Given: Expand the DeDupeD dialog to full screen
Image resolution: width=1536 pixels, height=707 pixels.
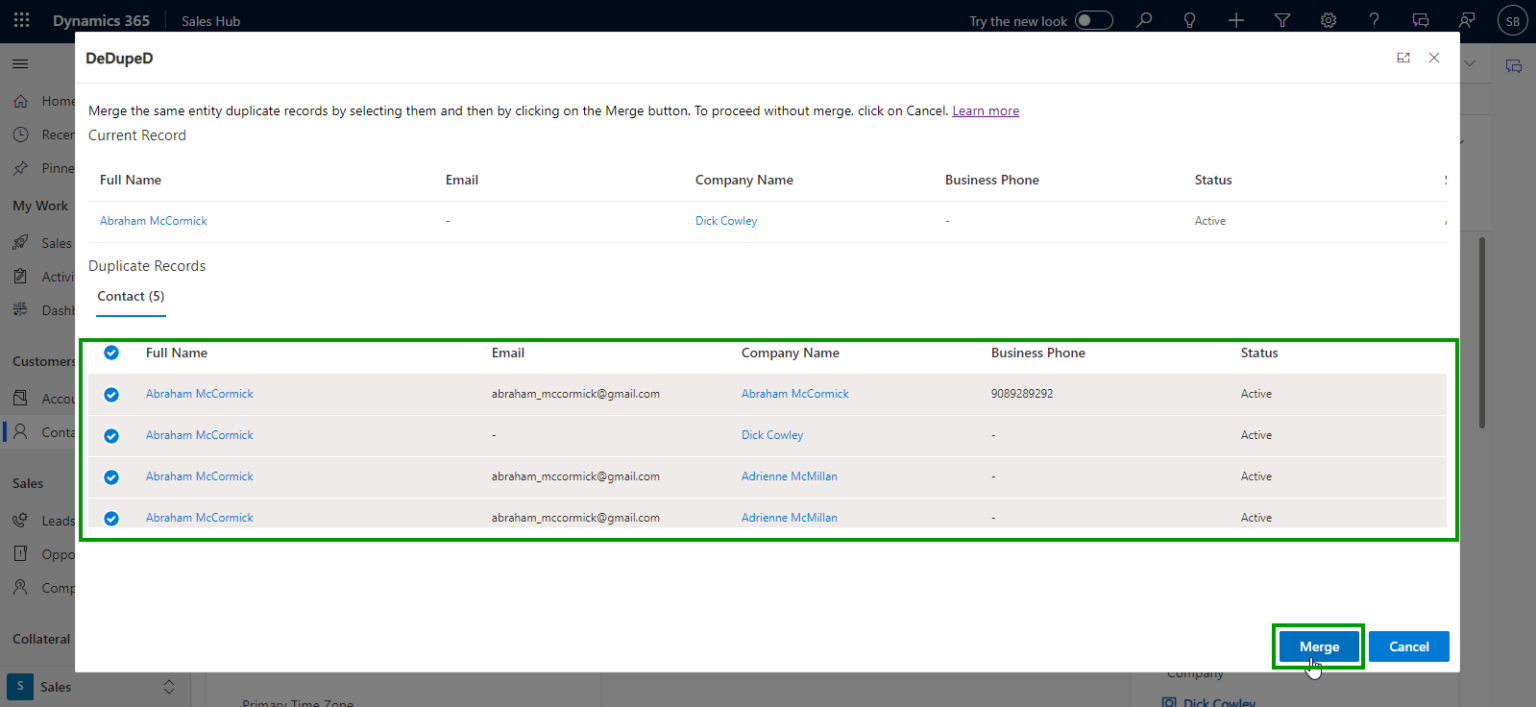Looking at the screenshot, I should click(x=1404, y=58).
